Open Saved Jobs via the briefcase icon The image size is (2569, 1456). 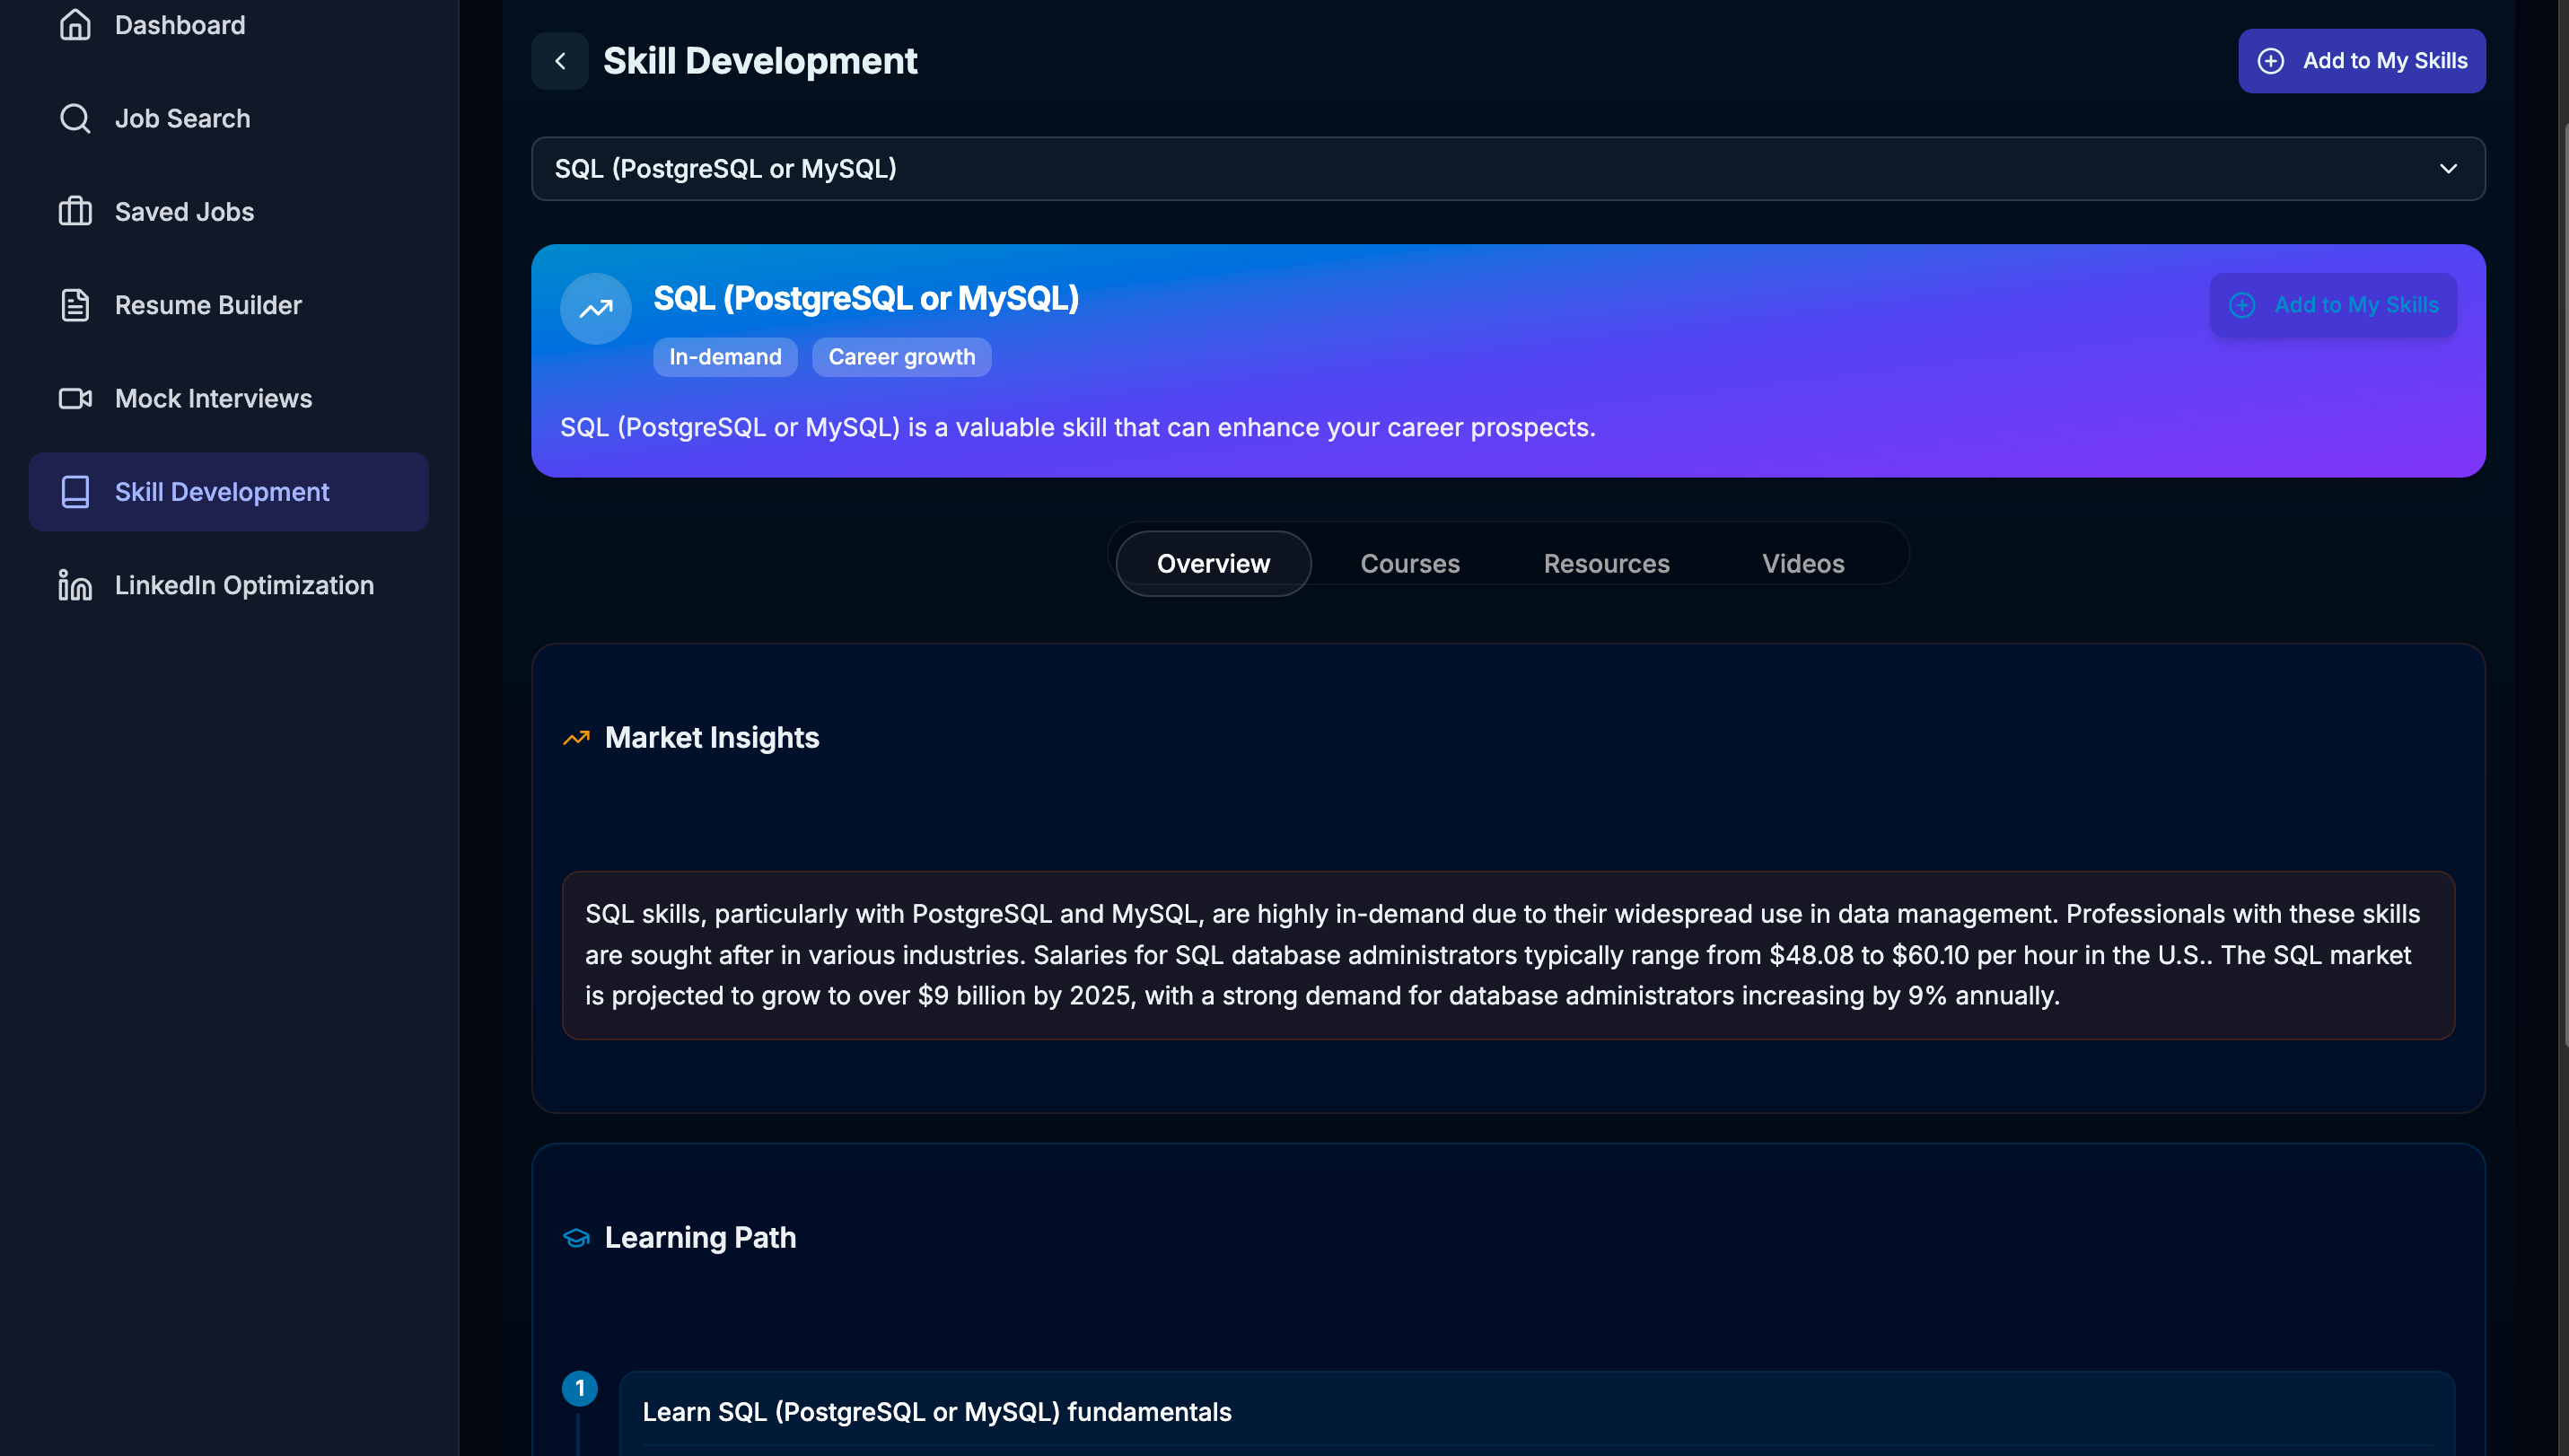click(x=75, y=211)
